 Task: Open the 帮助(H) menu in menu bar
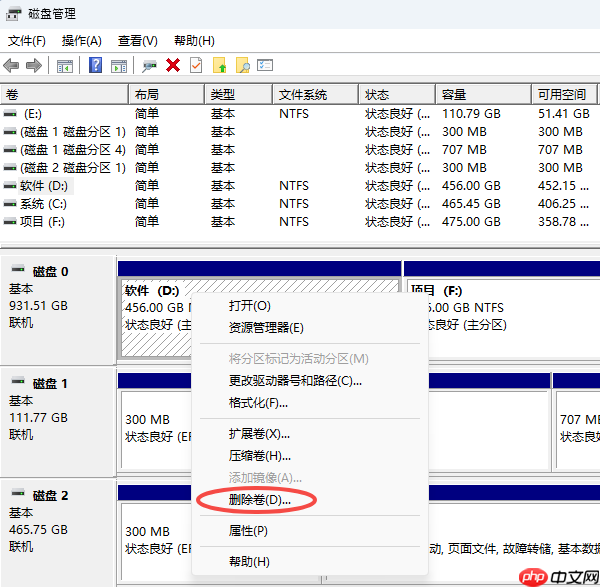194,41
